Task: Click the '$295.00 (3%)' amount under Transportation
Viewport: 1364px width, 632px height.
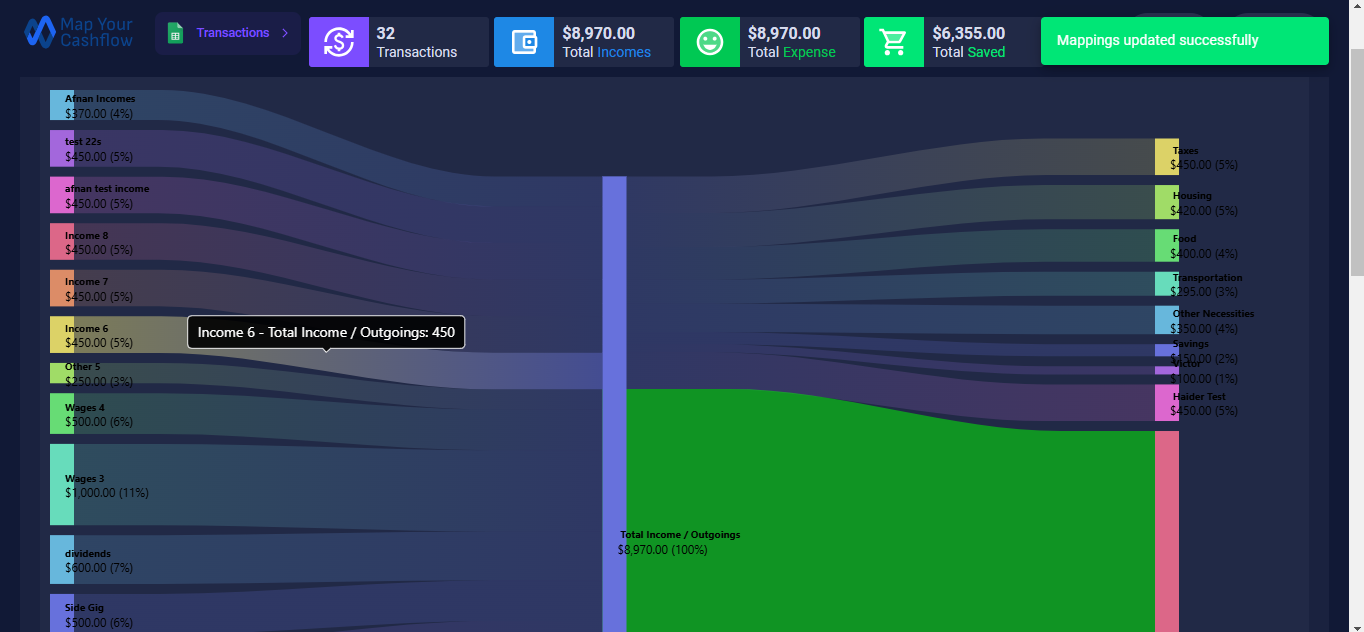Action: pos(1204,292)
